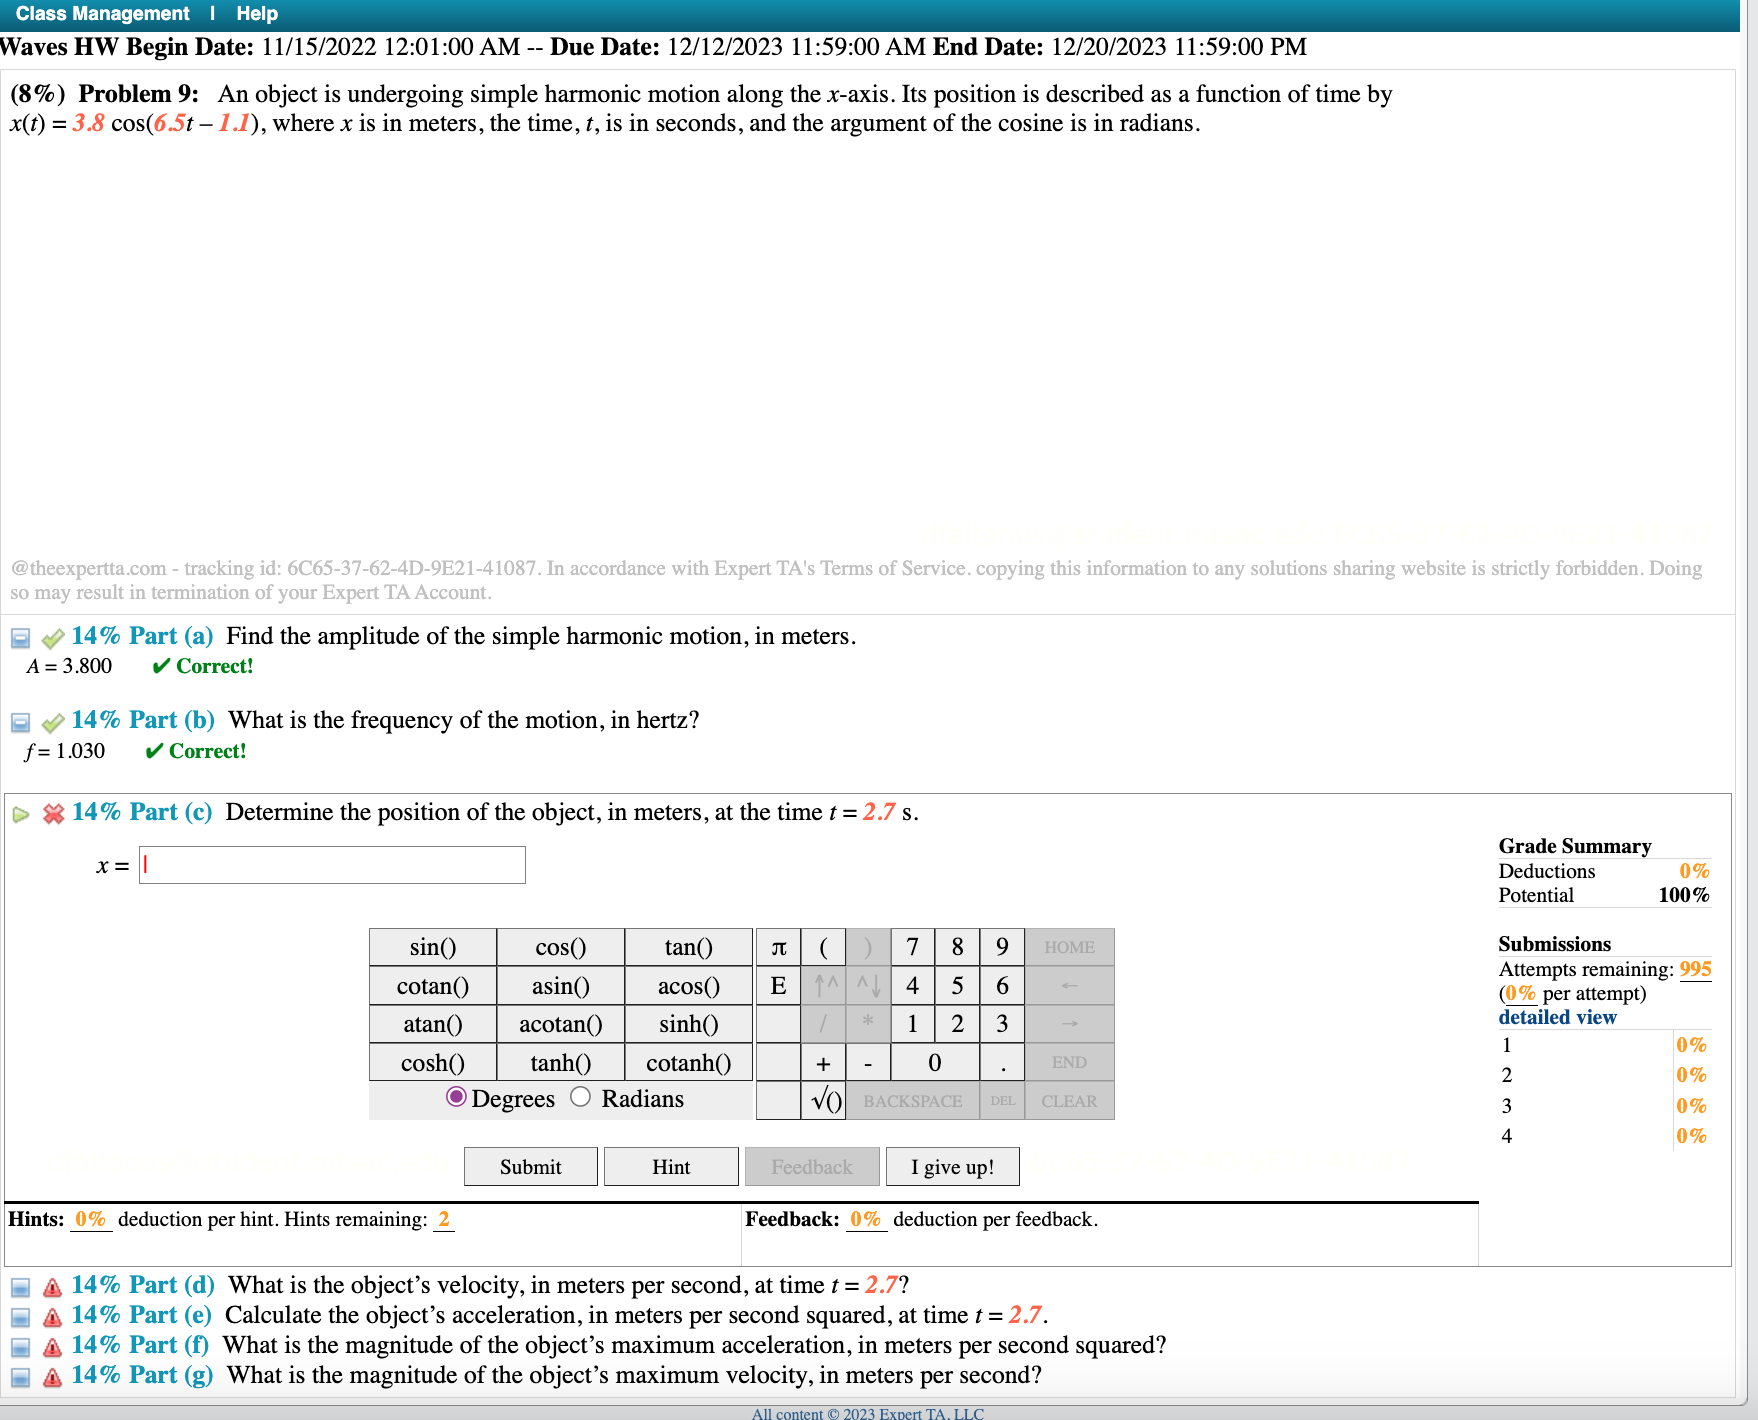Select the Radians radio button
1758x1420 pixels.
pyautogui.click(x=580, y=1098)
